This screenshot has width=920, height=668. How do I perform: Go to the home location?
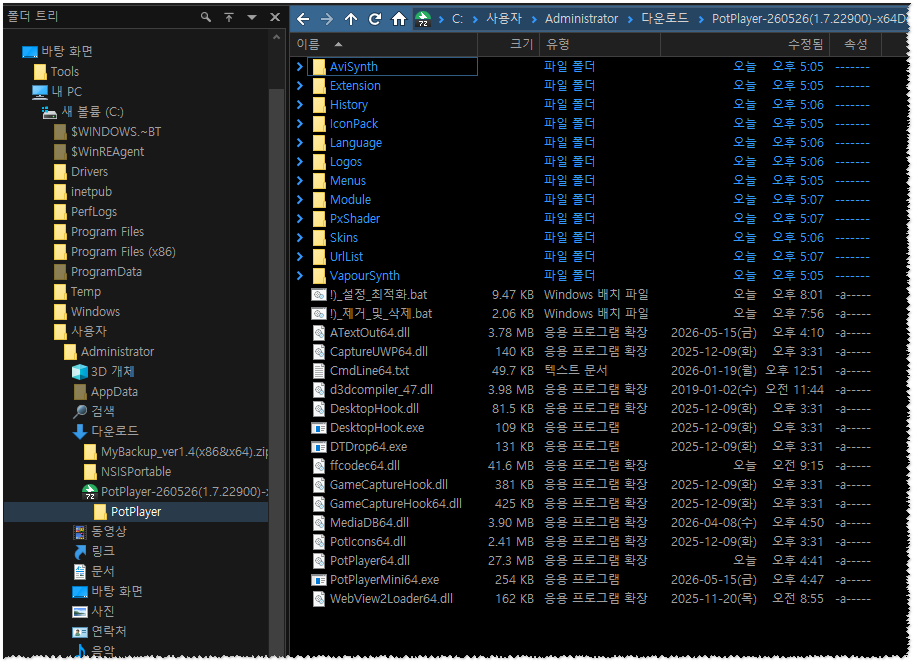tap(399, 19)
